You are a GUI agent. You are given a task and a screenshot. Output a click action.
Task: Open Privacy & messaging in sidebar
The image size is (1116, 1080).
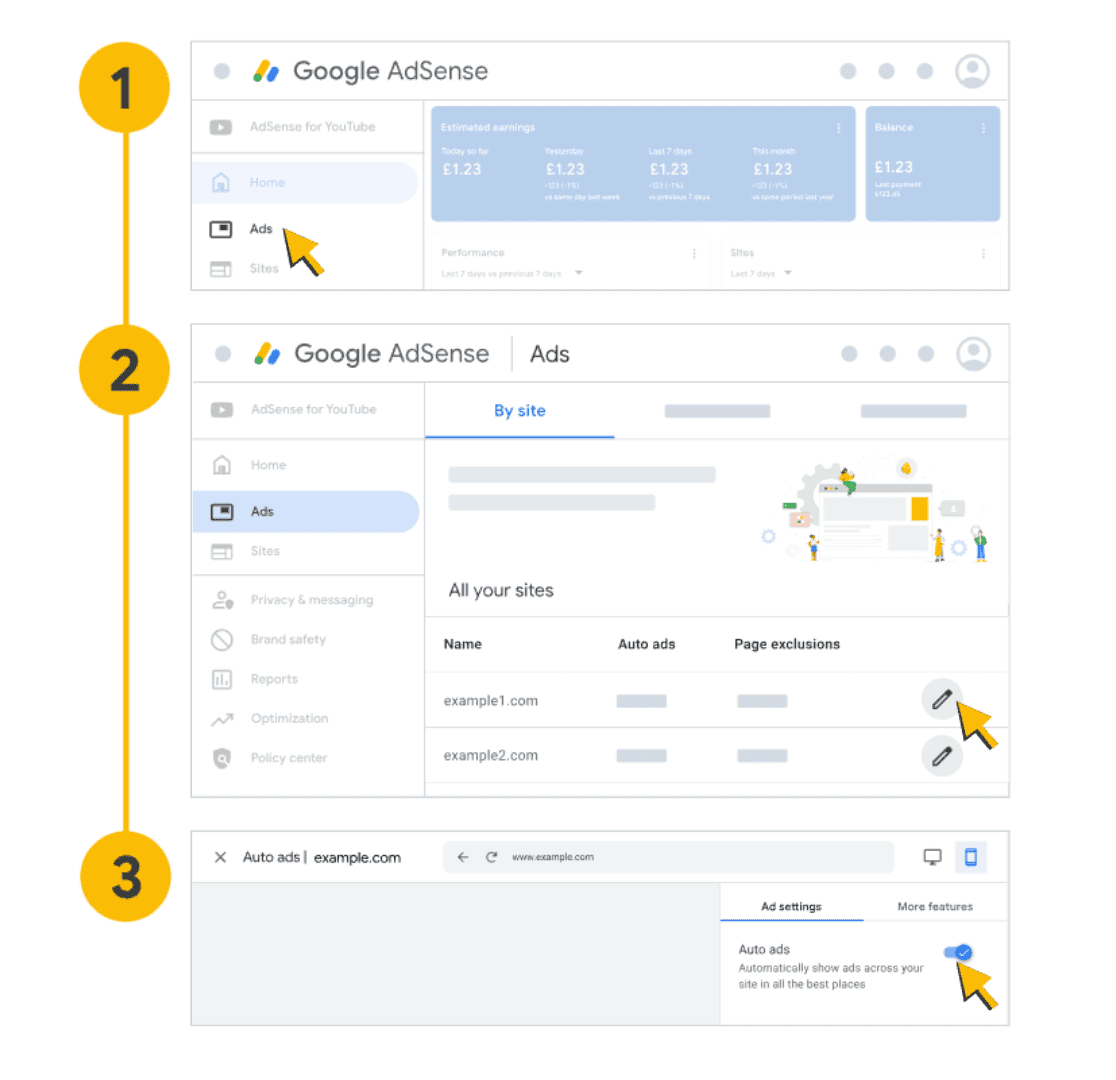click(311, 599)
